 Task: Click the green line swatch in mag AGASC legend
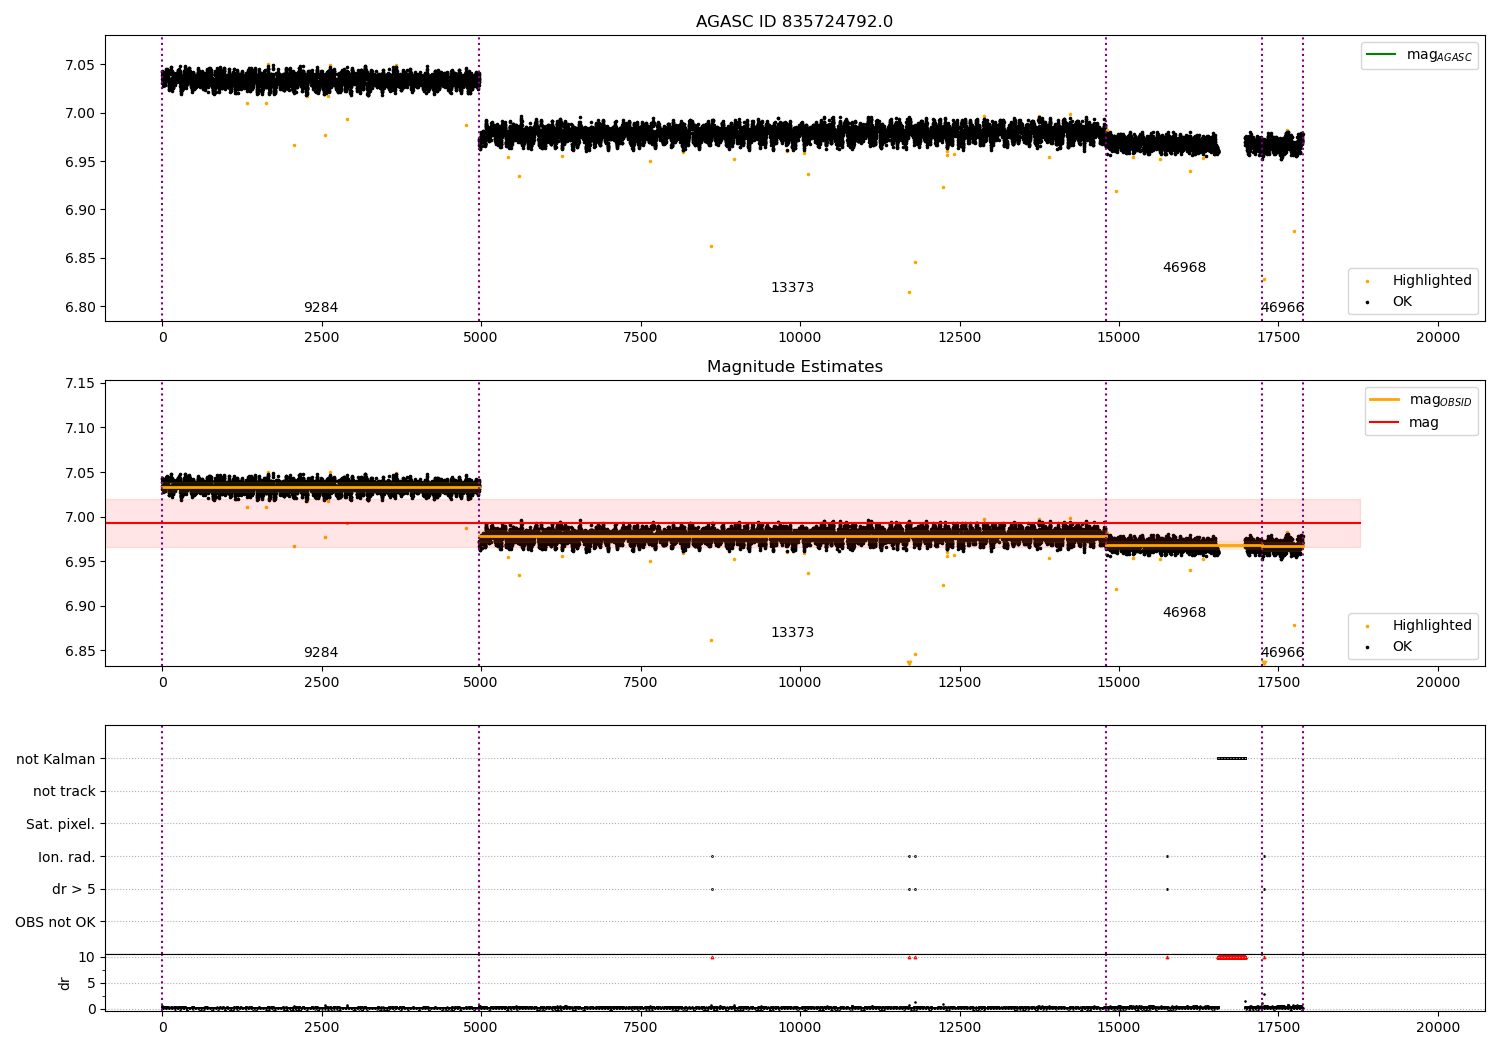[1381, 55]
